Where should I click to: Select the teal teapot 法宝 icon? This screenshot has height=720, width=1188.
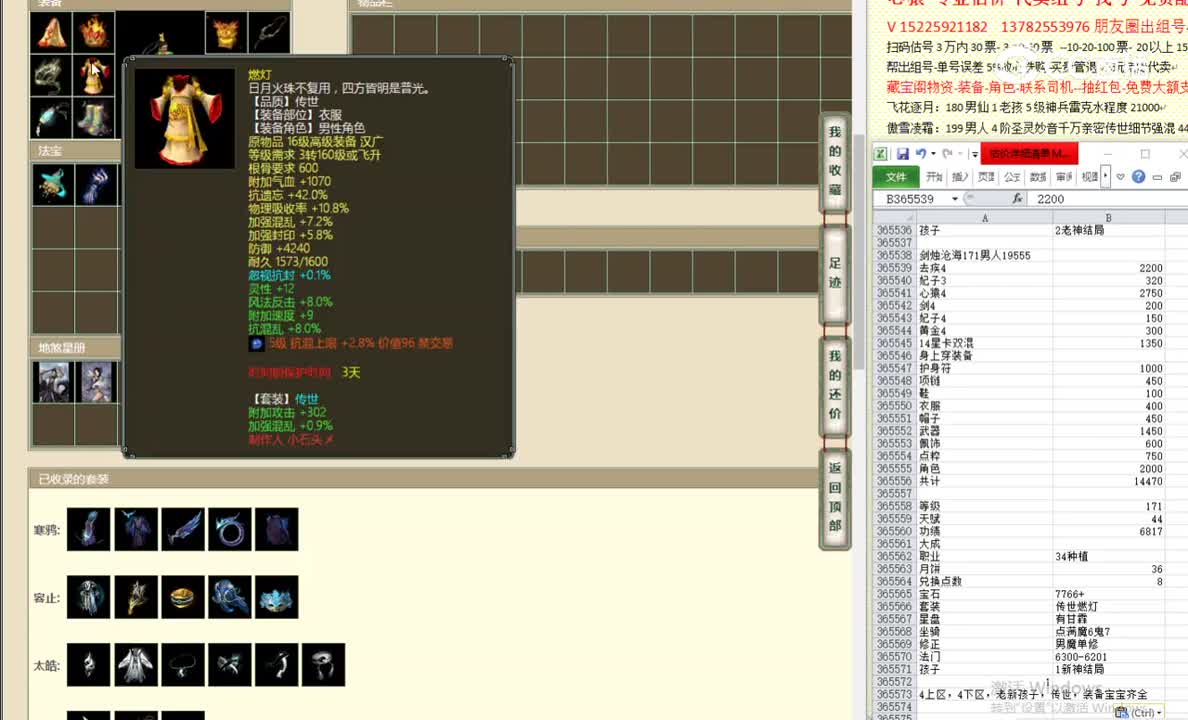53,184
